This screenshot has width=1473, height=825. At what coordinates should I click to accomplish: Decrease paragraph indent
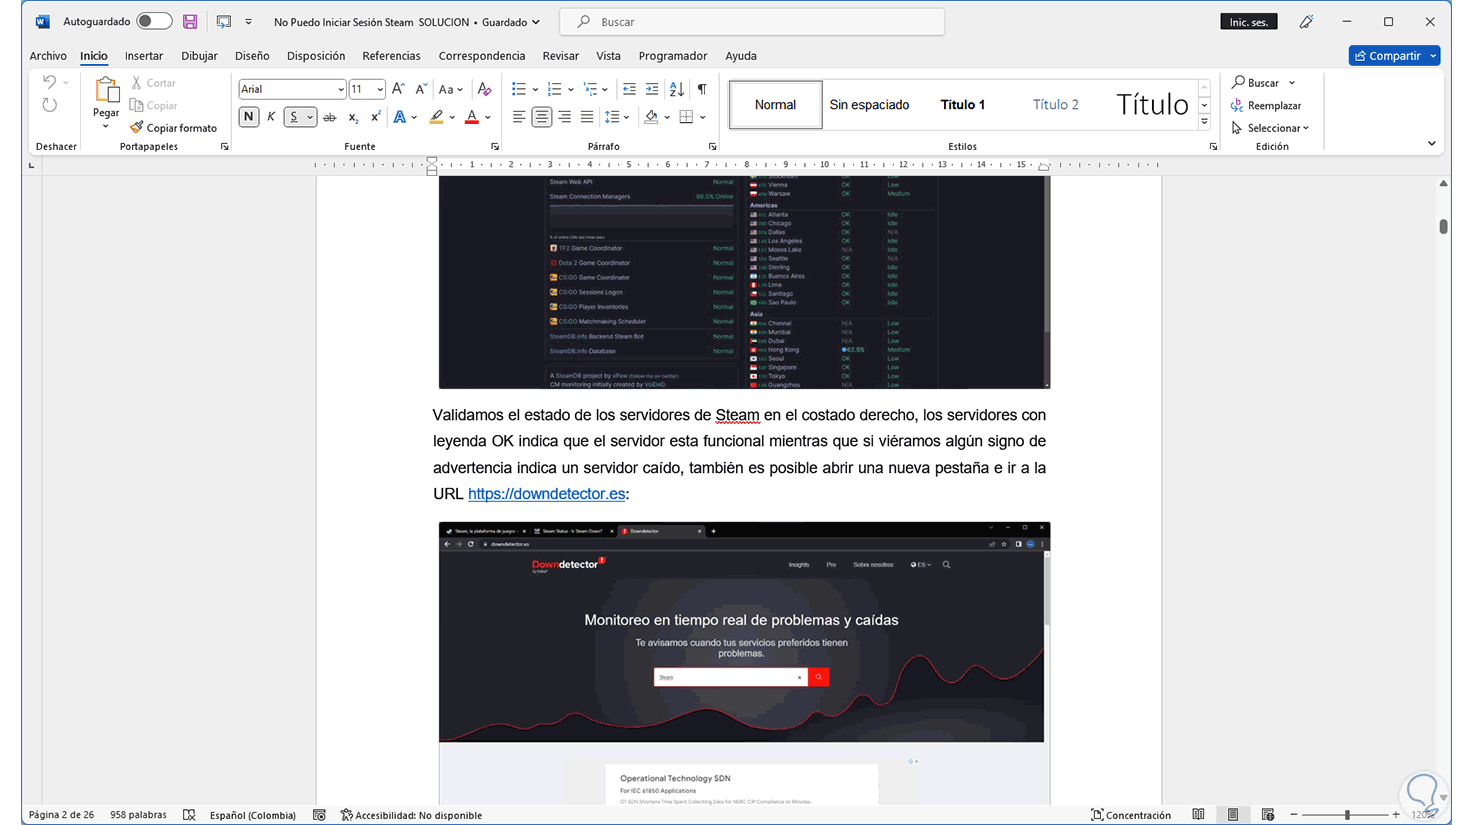click(629, 89)
